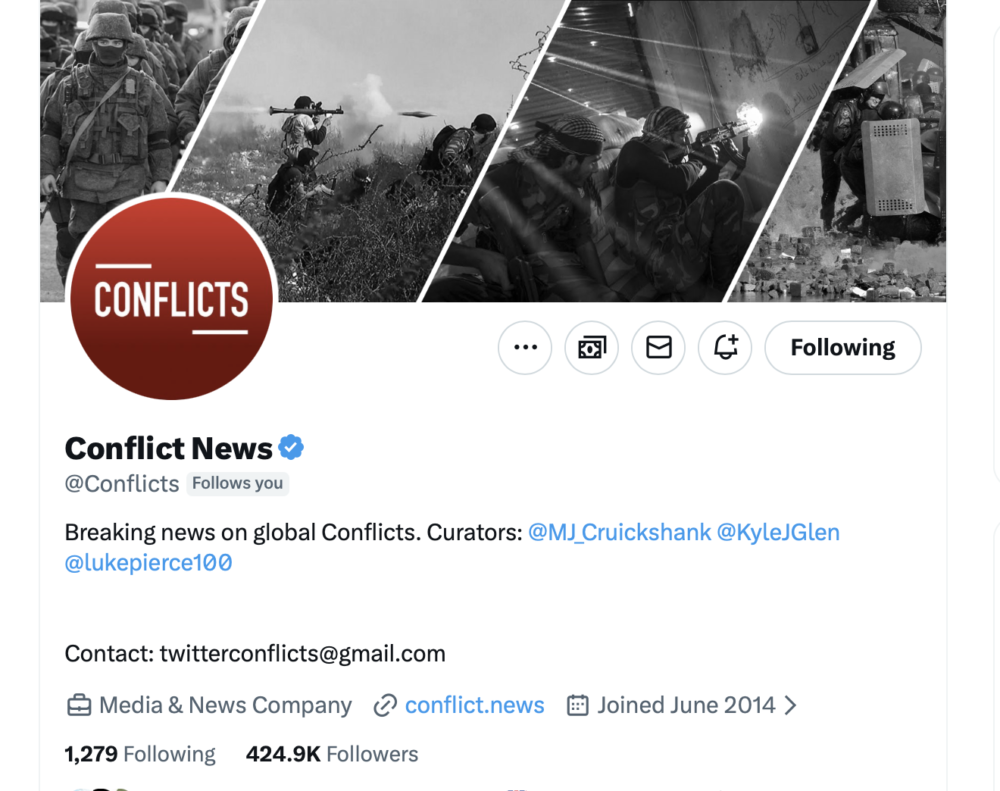Click the calendar icon beside Joined
The height and width of the screenshot is (791, 1000).
(x=578, y=706)
